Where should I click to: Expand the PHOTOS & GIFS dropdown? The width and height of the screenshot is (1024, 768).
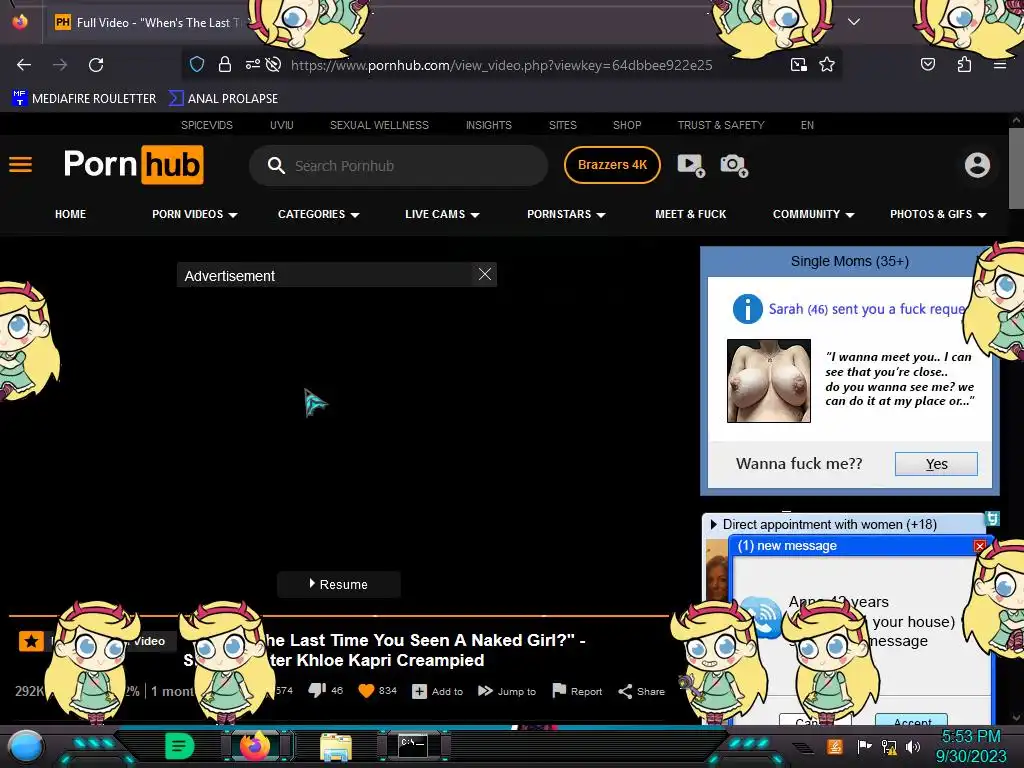pyautogui.click(x=938, y=214)
